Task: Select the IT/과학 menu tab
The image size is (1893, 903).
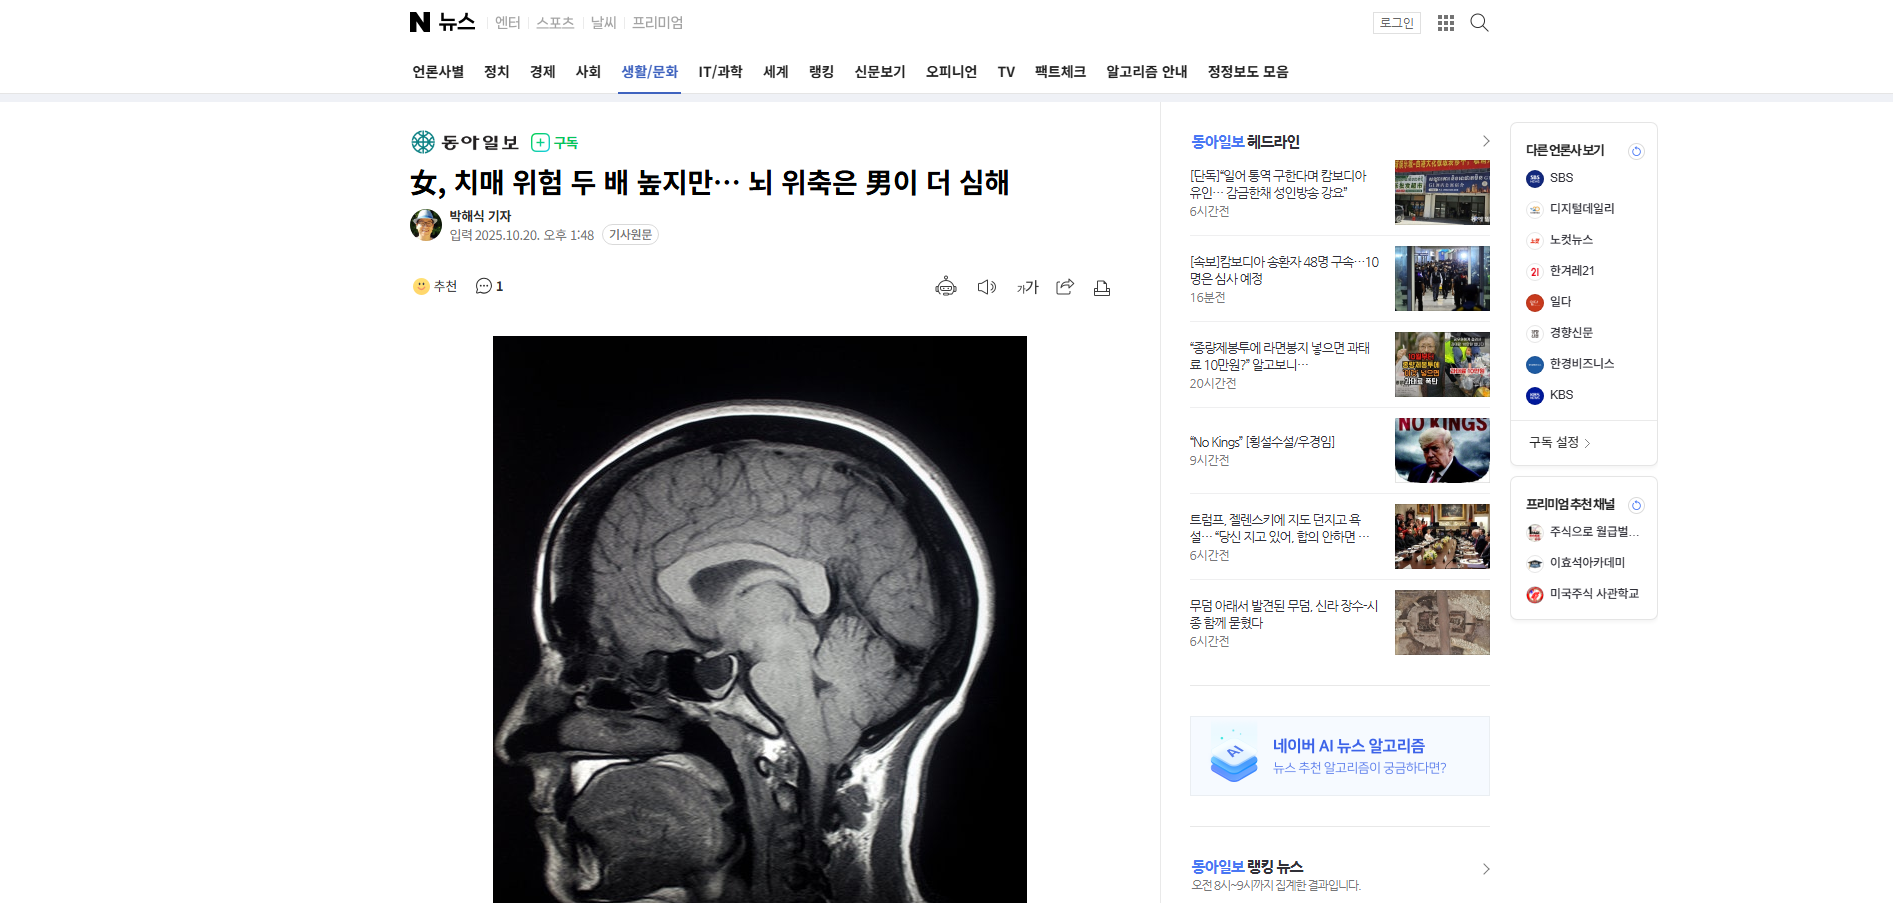Action: point(720,72)
